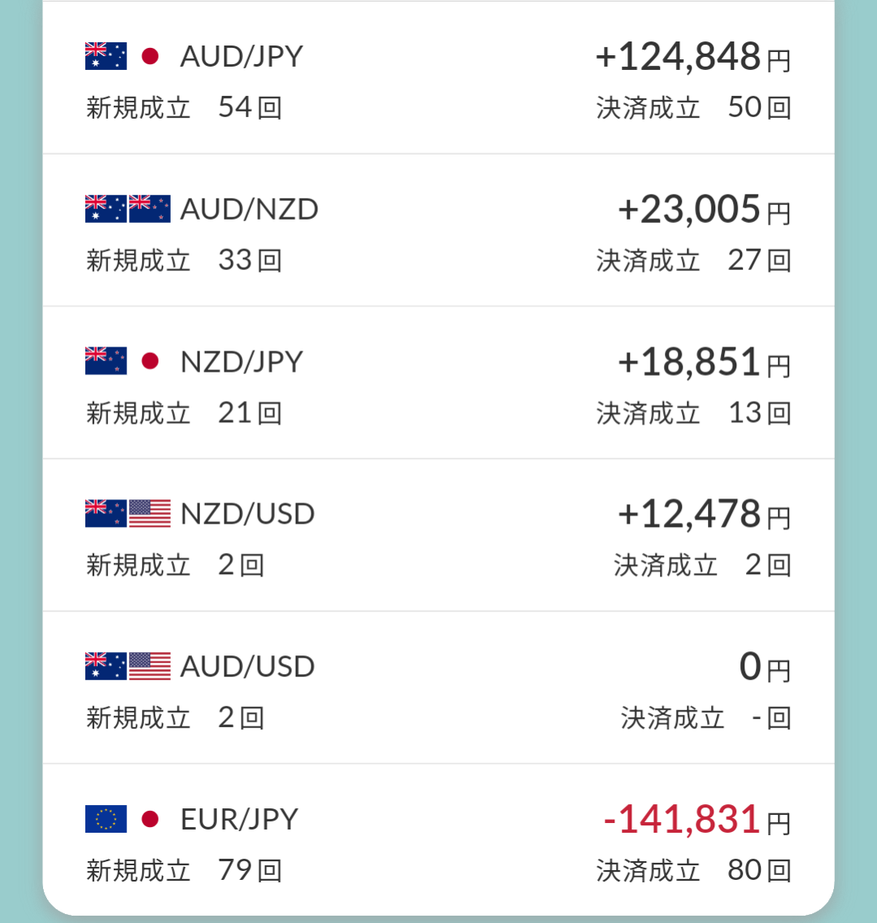Click the 決済成立 50回 count for AUD/JPY

click(x=693, y=108)
